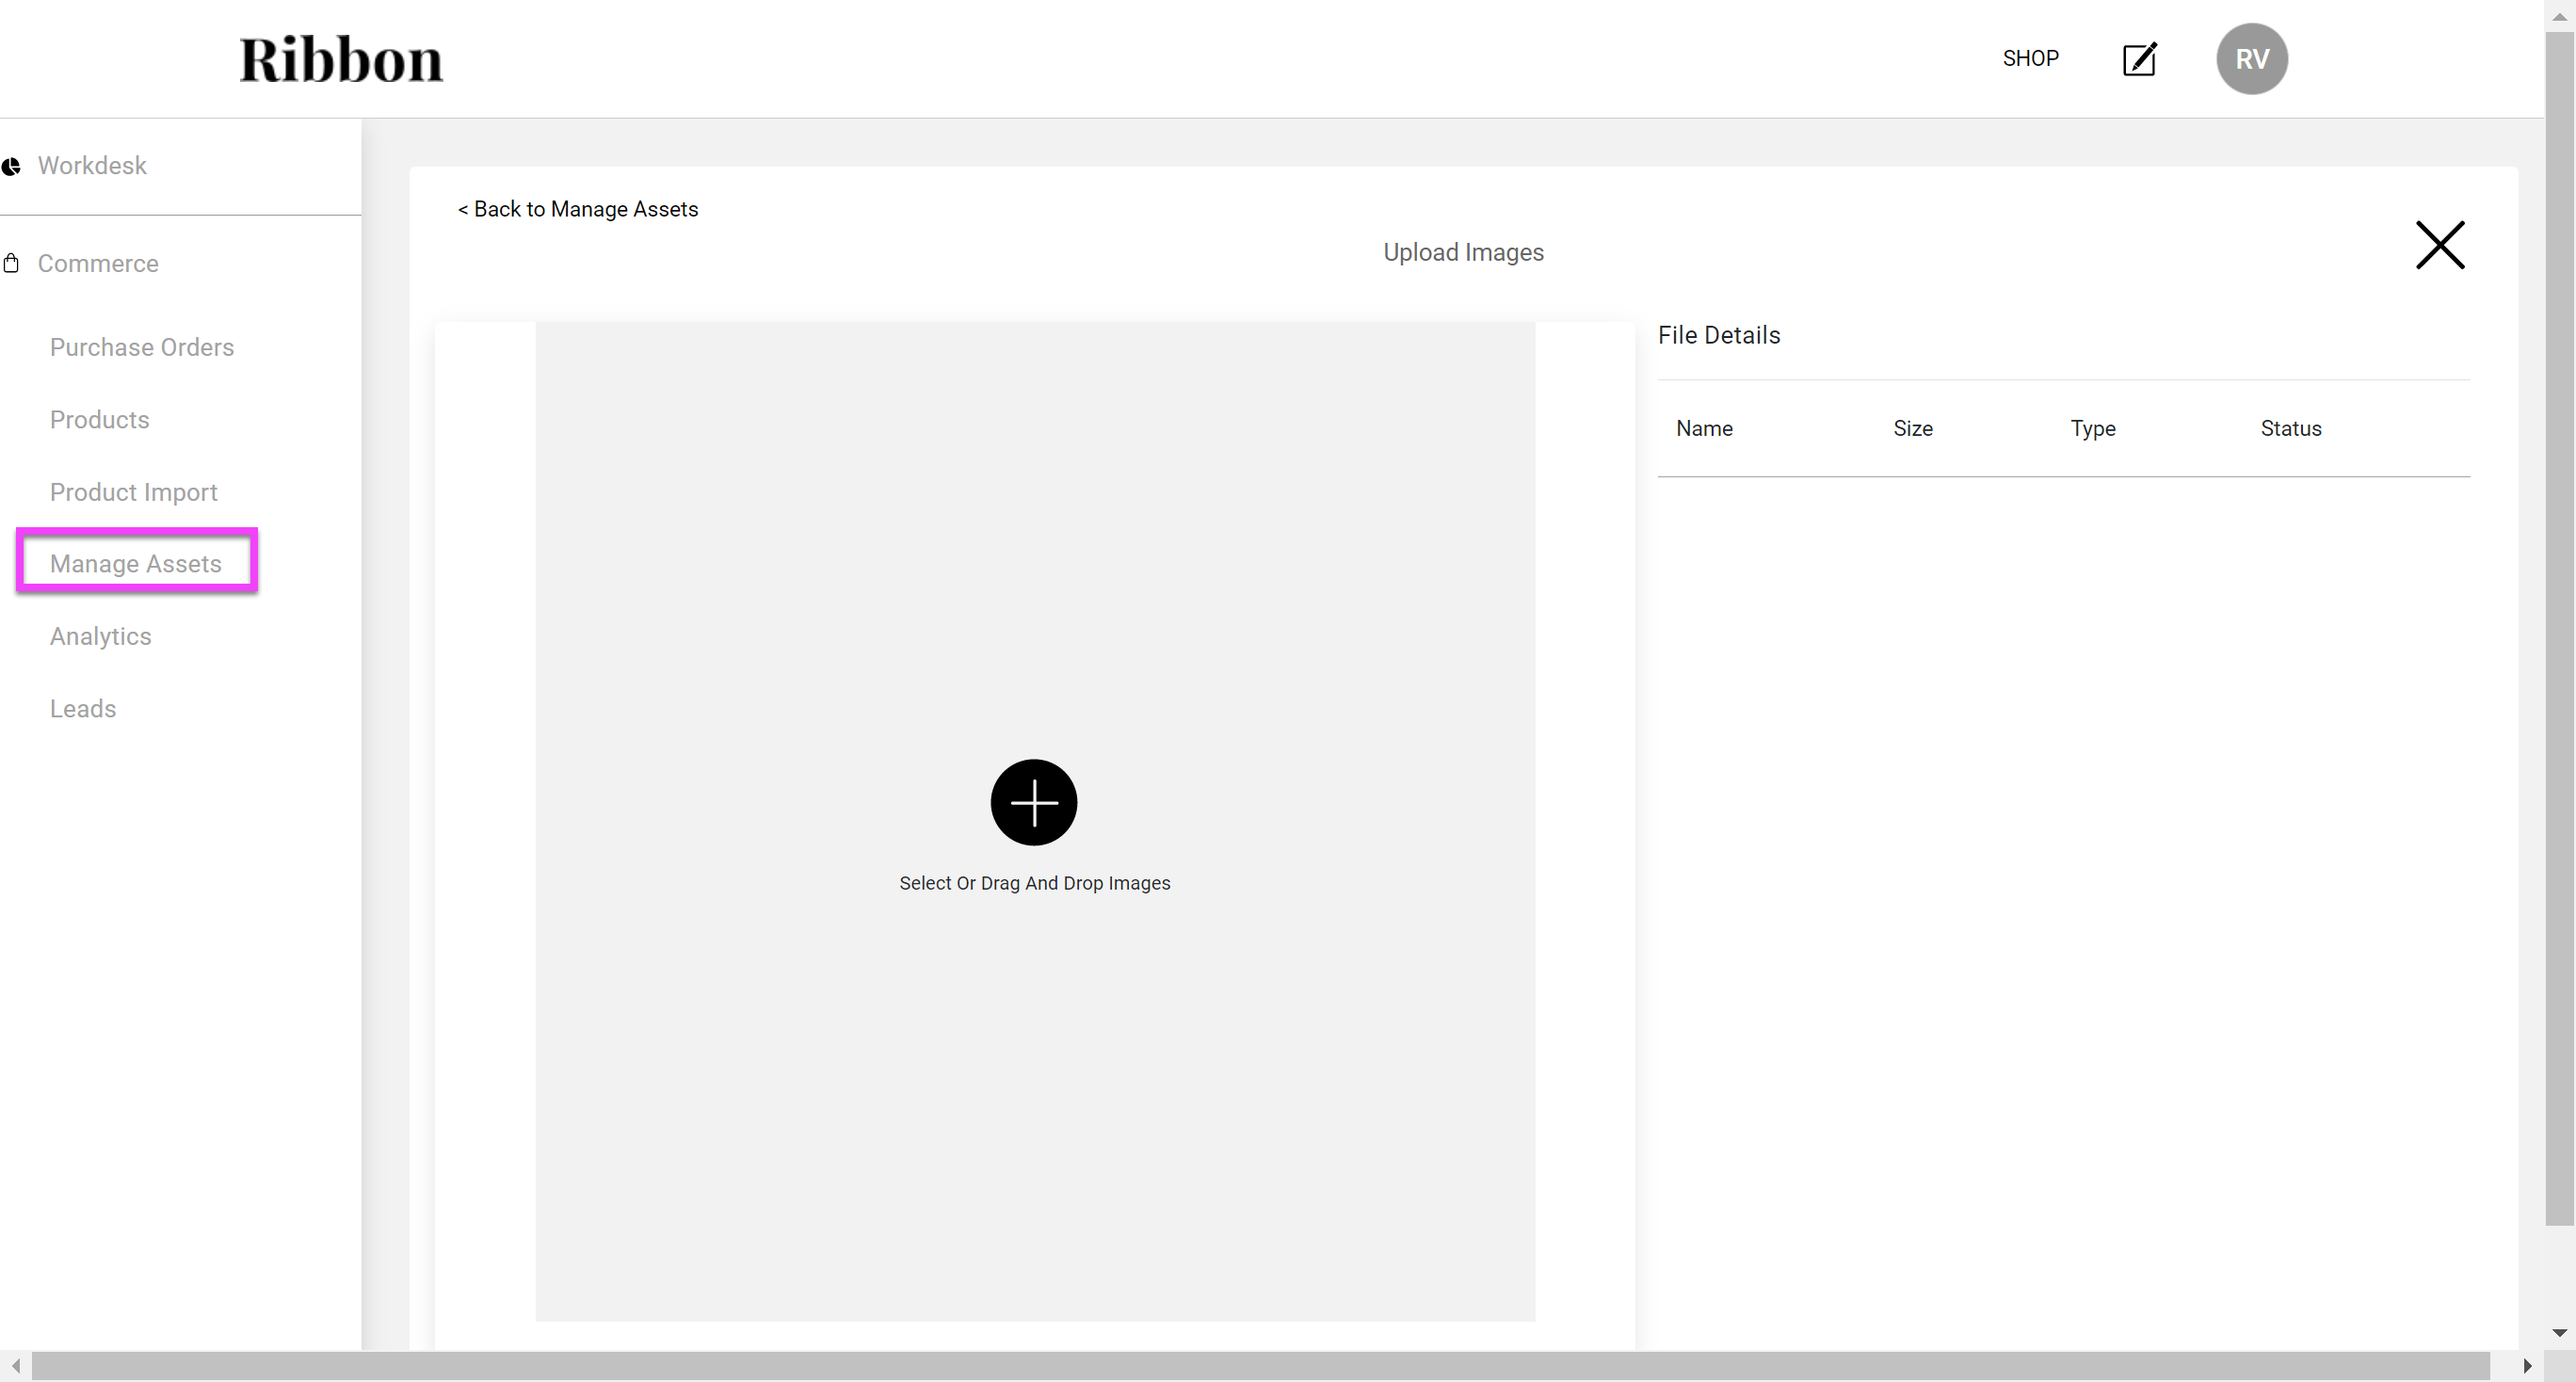Click the Commerce bag icon

[11, 263]
